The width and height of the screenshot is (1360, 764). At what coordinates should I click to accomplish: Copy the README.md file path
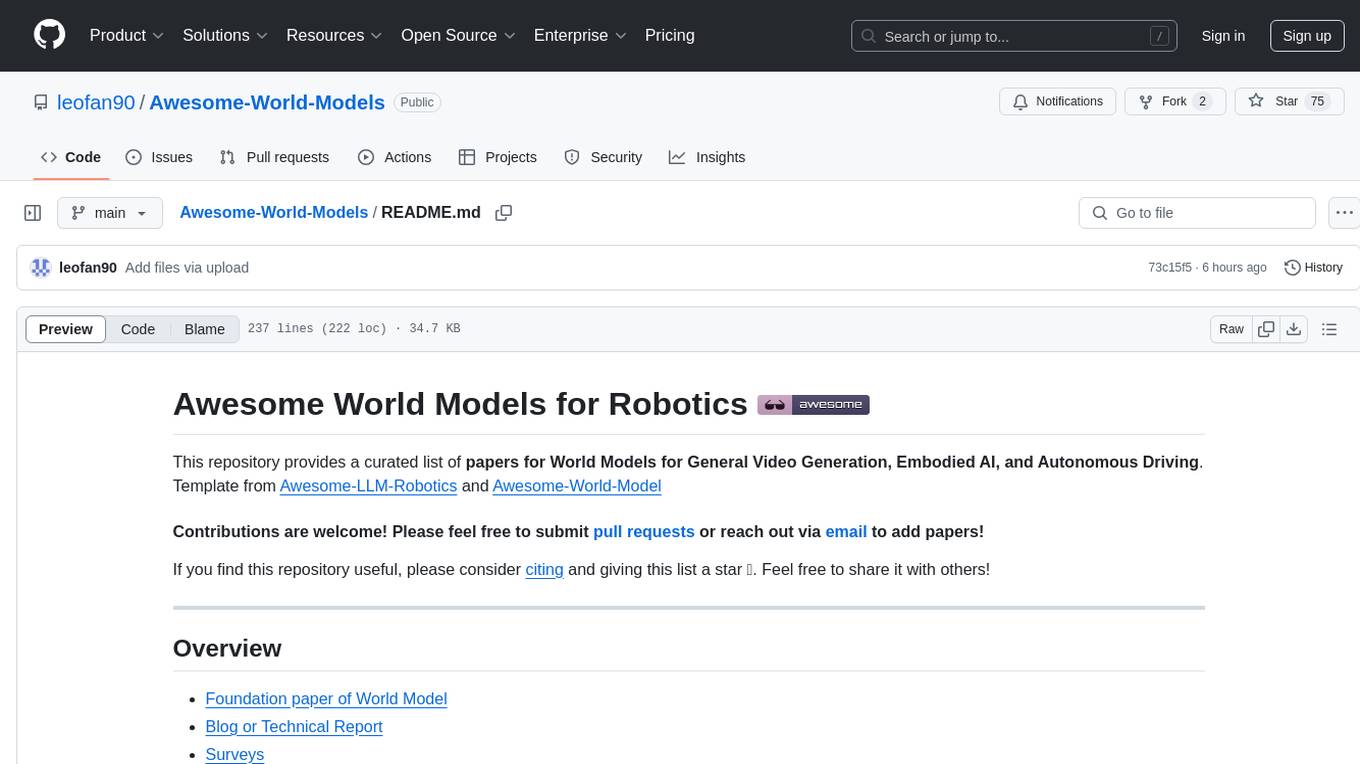(504, 213)
